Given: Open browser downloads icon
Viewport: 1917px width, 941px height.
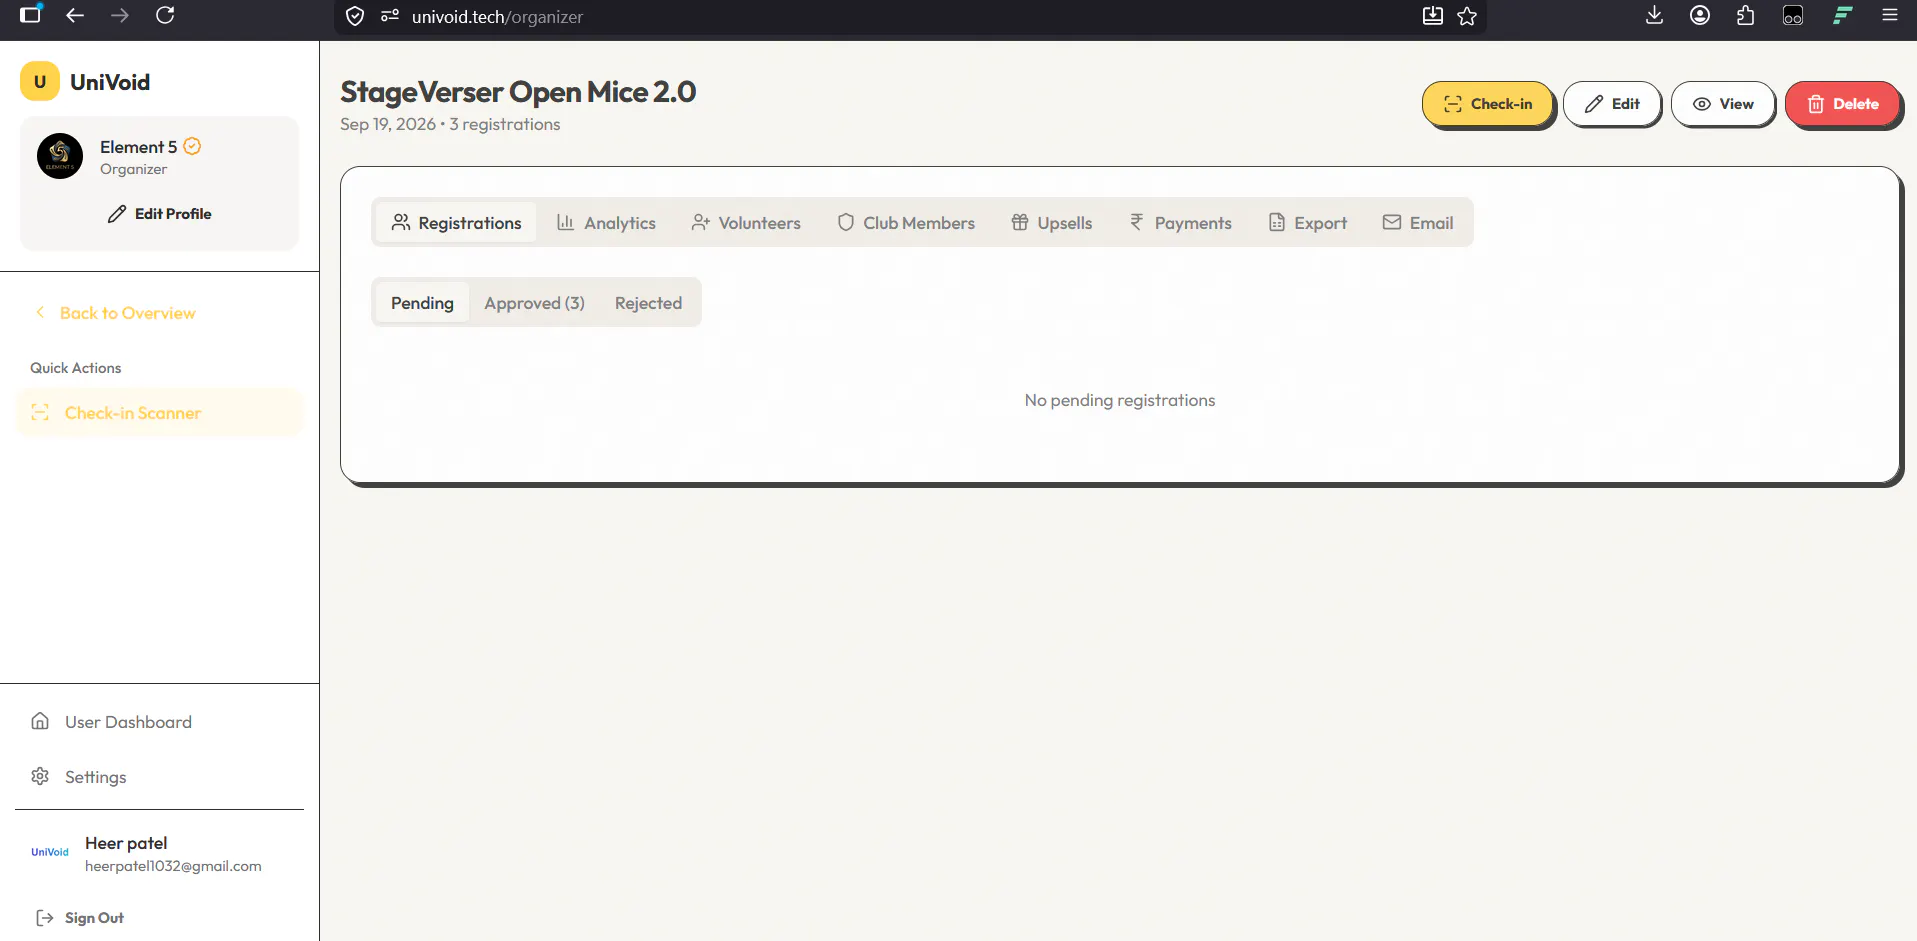Looking at the screenshot, I should pyautogui.click(x=1655, y=15).
